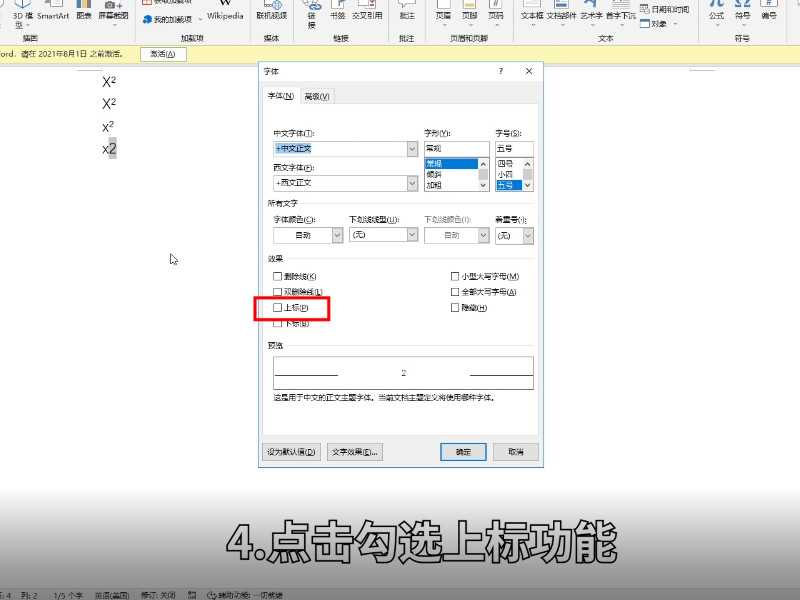Enable the superscript checkbox
The image size is (800, 600).
point(277,308)
